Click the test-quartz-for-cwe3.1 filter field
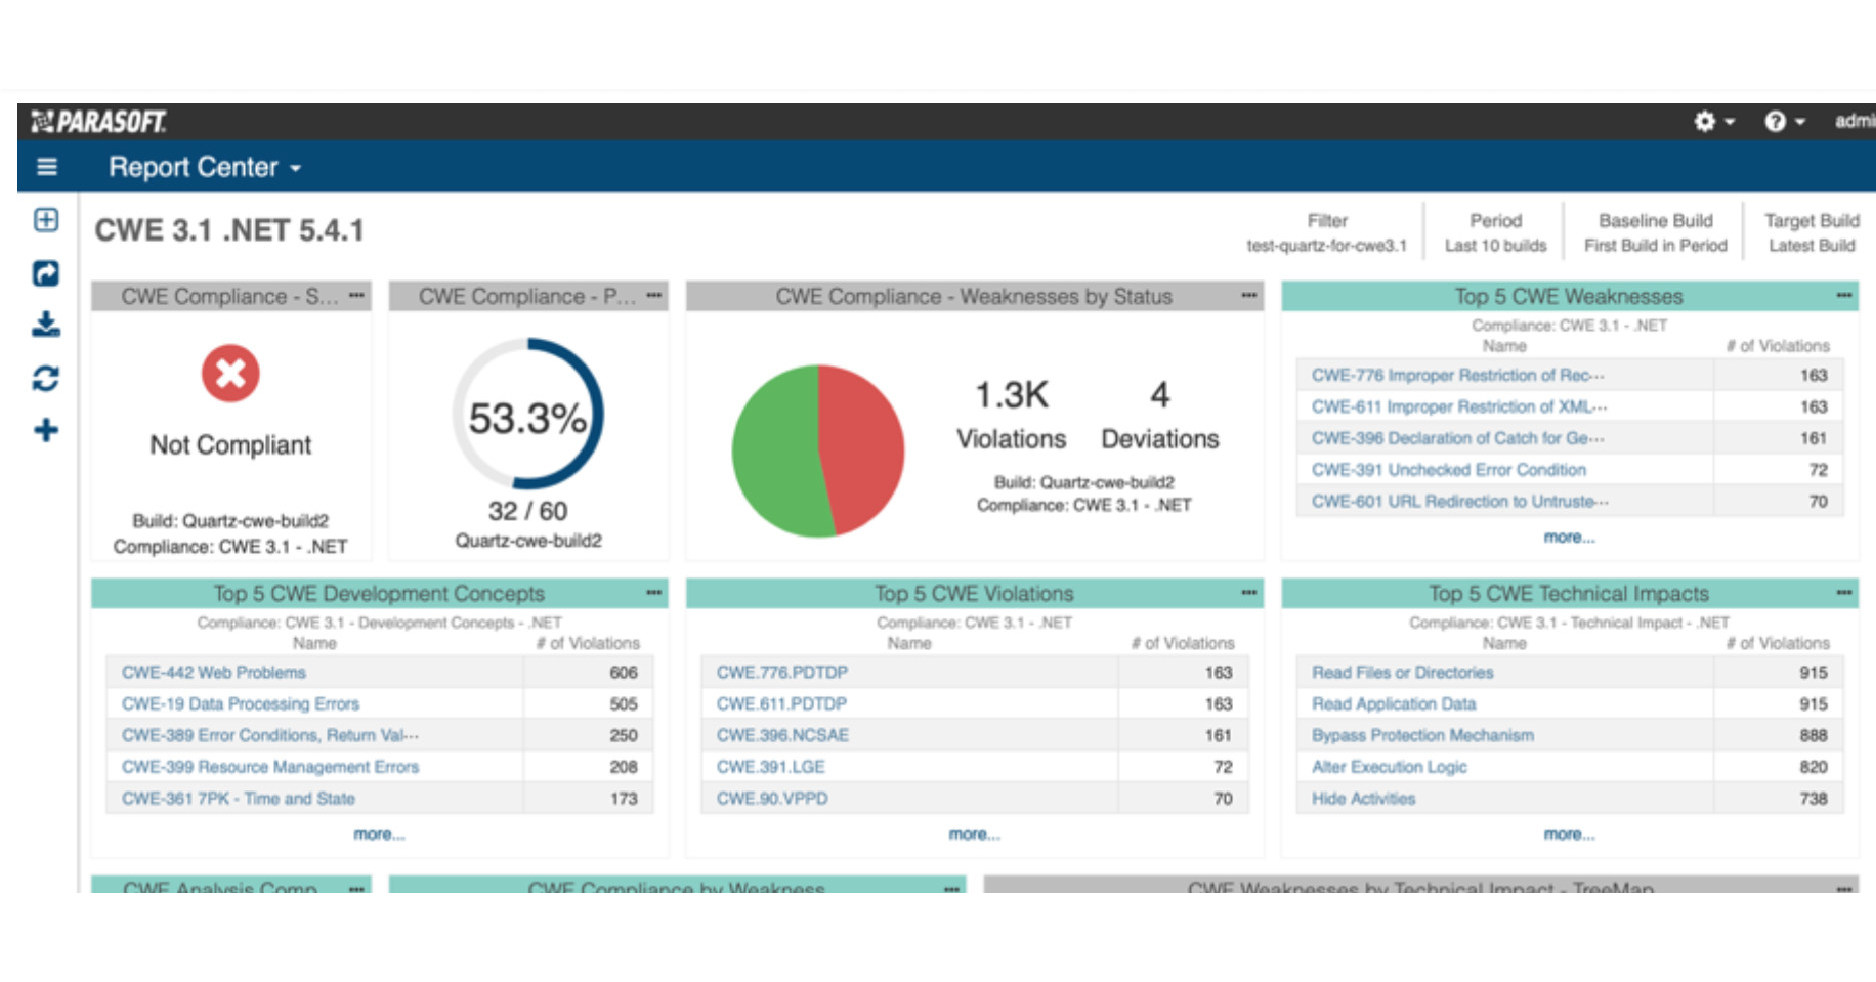 point(1326,243)
